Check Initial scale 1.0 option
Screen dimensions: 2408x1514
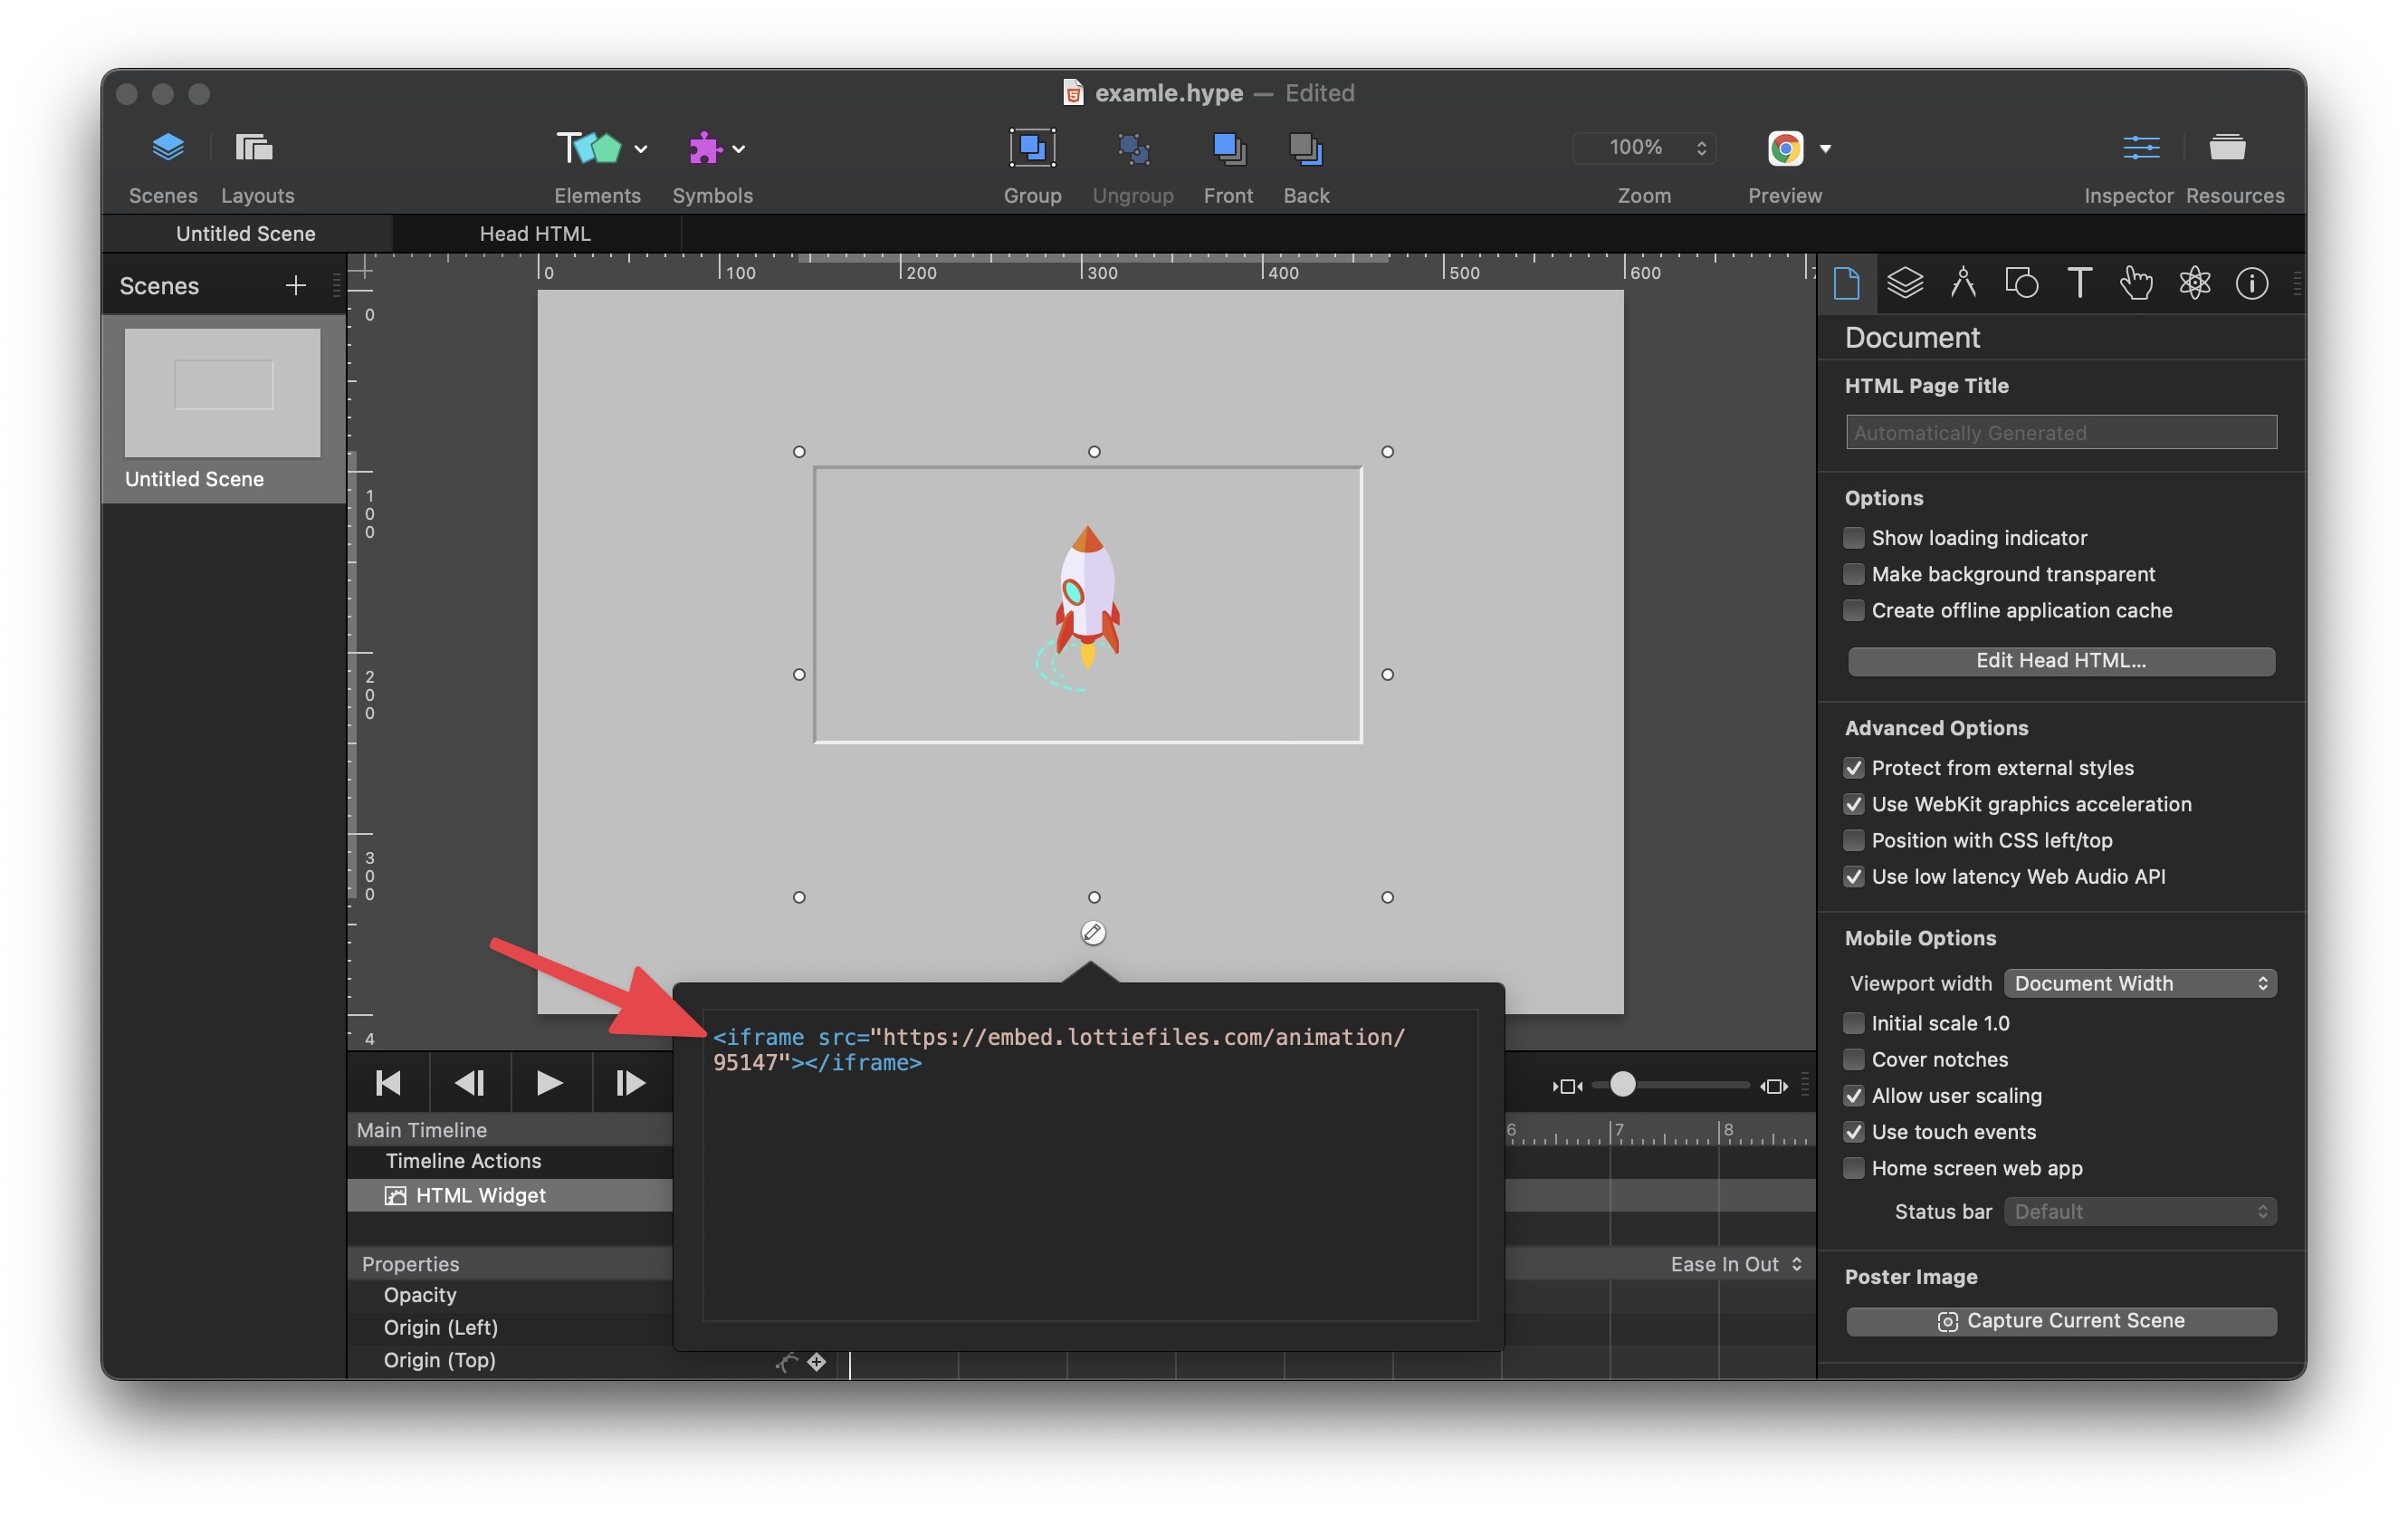click(x=1853, y=1023)
